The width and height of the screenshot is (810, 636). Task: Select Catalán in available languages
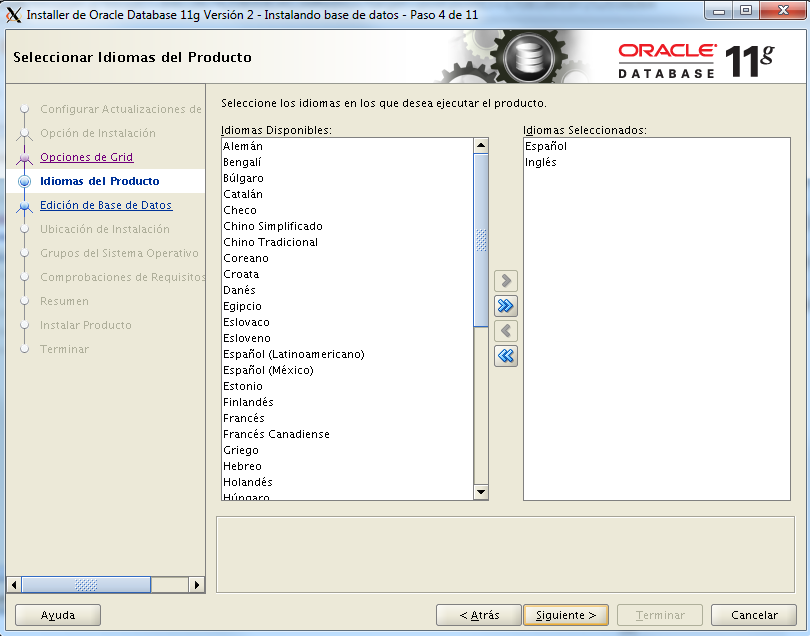[x=347, y=194]
